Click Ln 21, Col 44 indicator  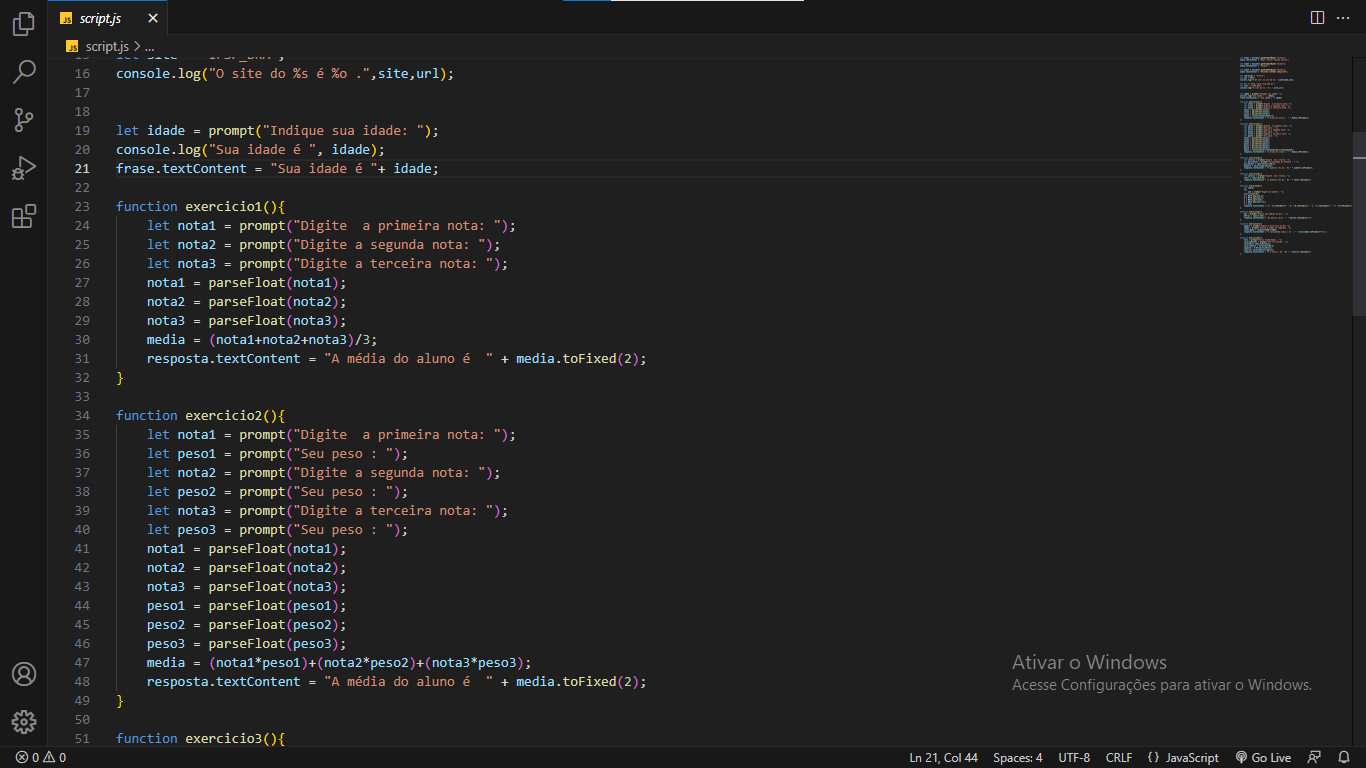pos(943,758)
